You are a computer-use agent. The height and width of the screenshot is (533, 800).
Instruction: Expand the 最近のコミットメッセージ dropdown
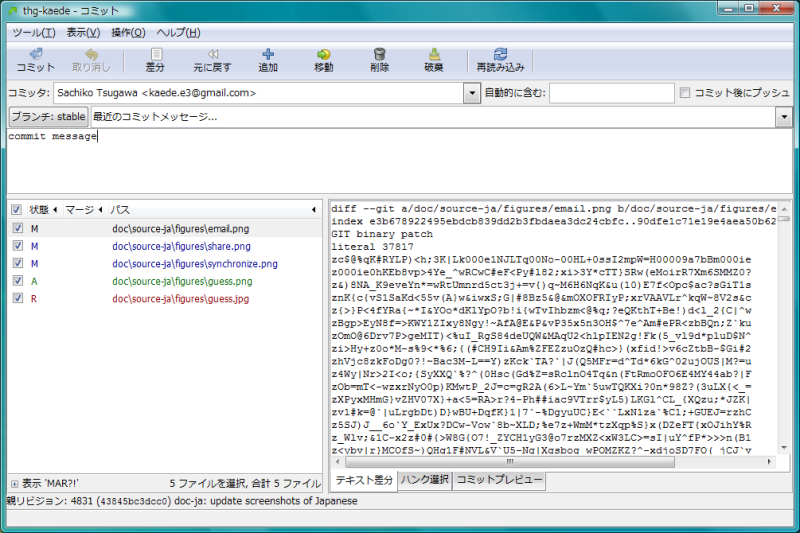pos(783,117)
